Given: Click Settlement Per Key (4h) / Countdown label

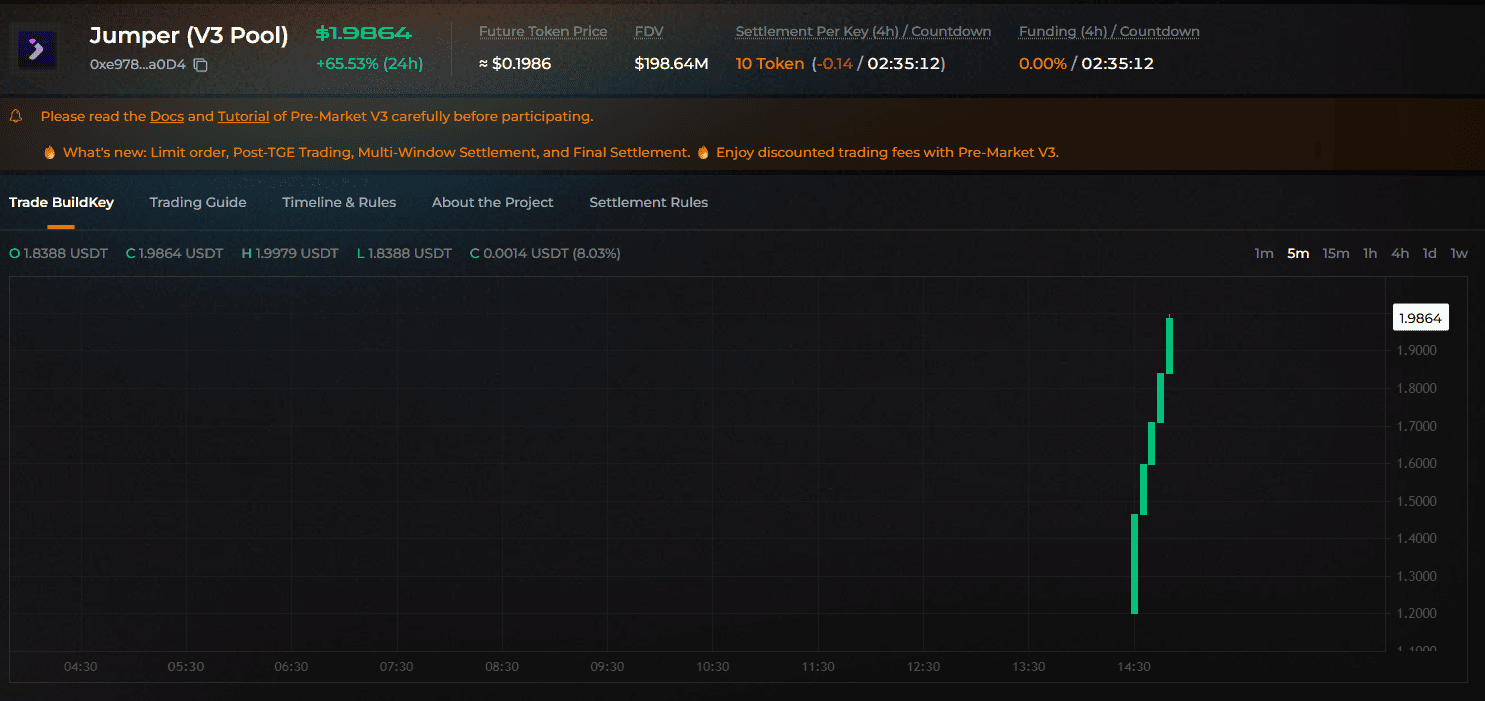Looking at the screenshot, I should tap(863, 31).
